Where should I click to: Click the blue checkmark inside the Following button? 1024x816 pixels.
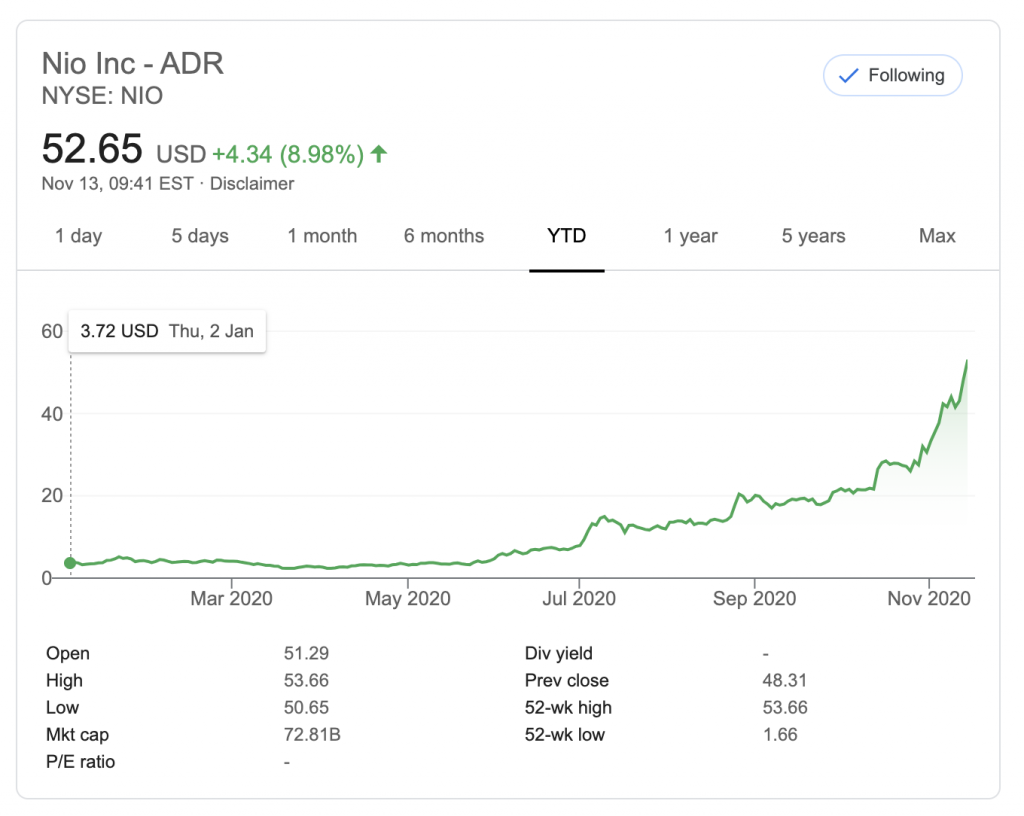click(x=849, y=75)
